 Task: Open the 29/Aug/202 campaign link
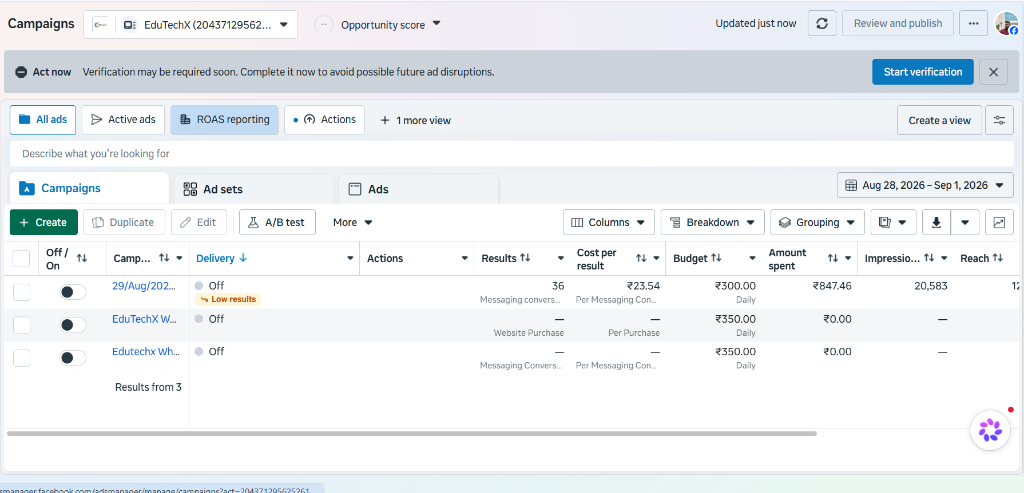(x=146, y=285)
